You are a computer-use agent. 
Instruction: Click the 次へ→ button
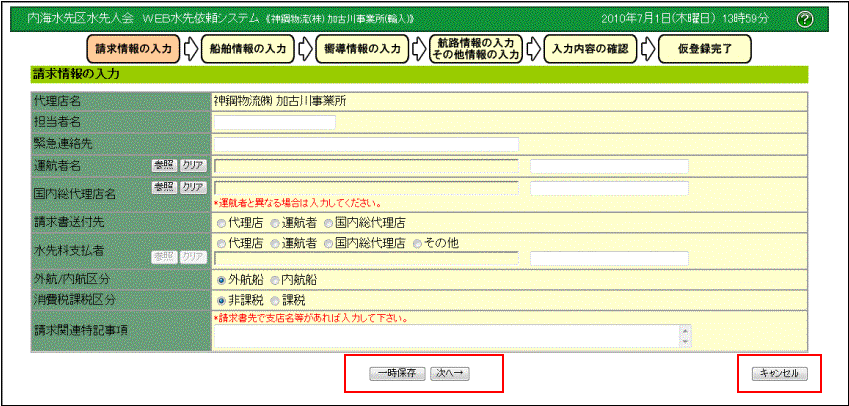pos(450,373)
